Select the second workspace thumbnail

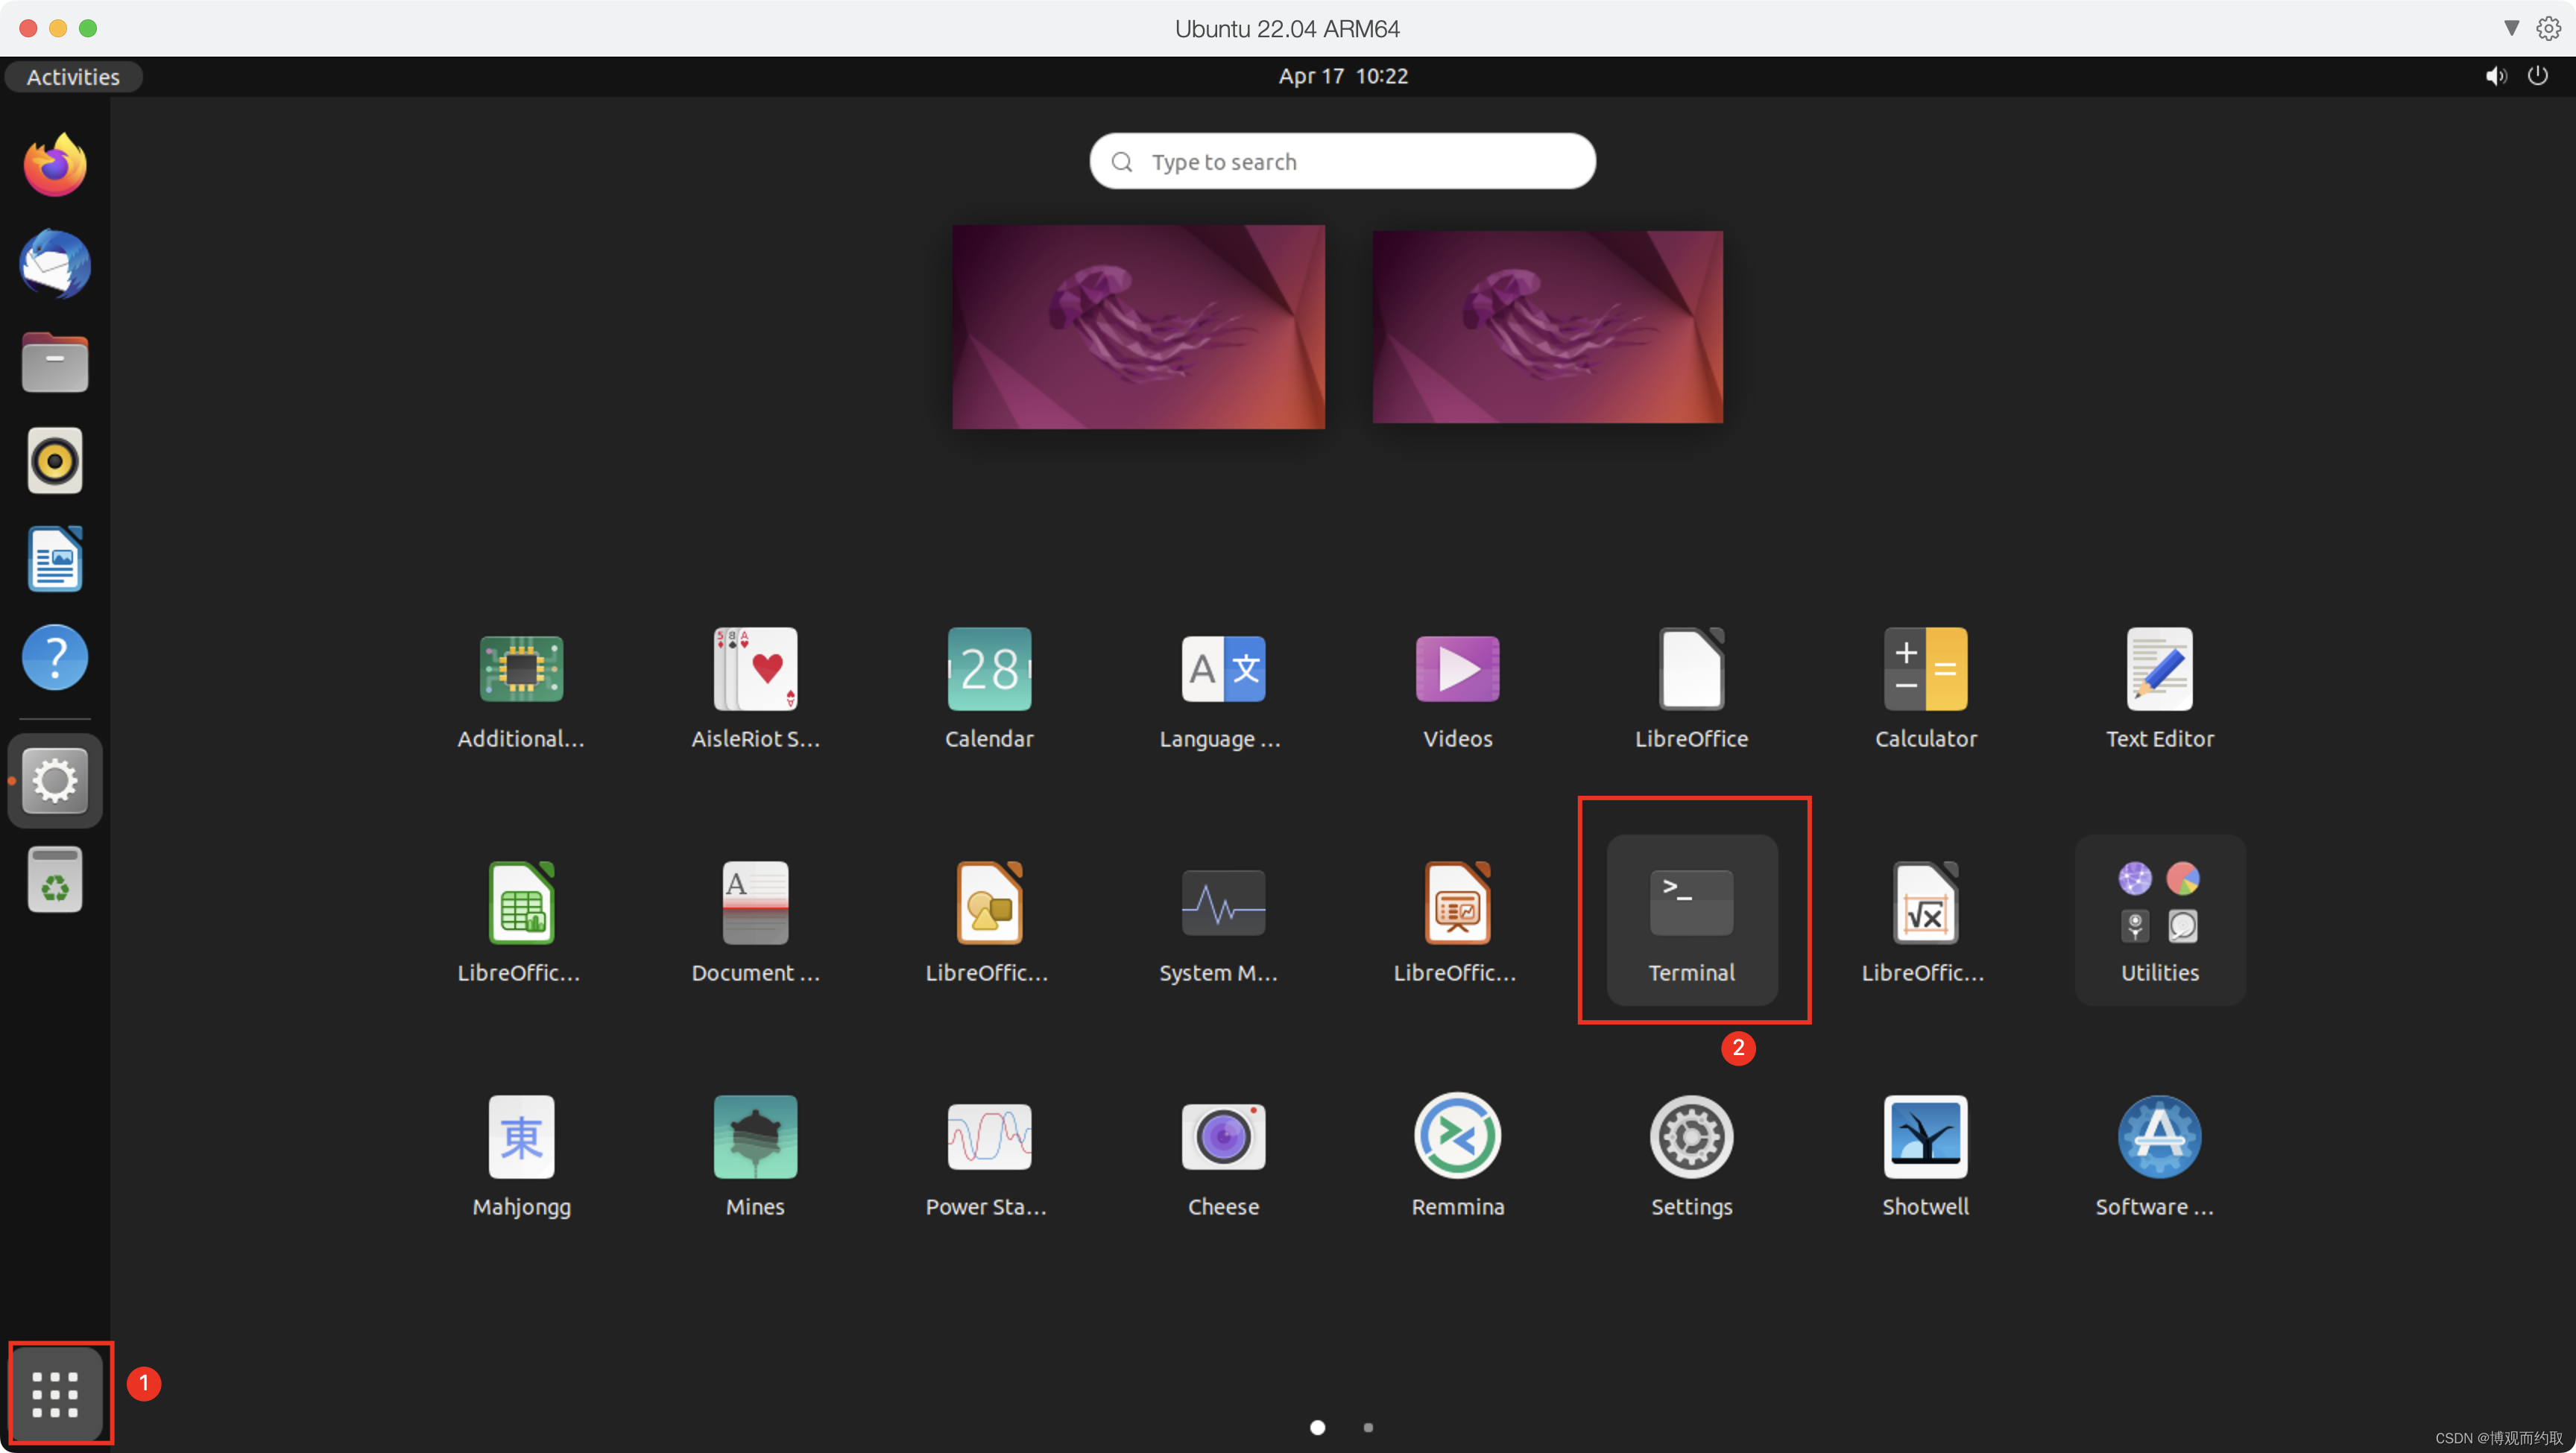pyautogui.click(x=1547, y=327)
